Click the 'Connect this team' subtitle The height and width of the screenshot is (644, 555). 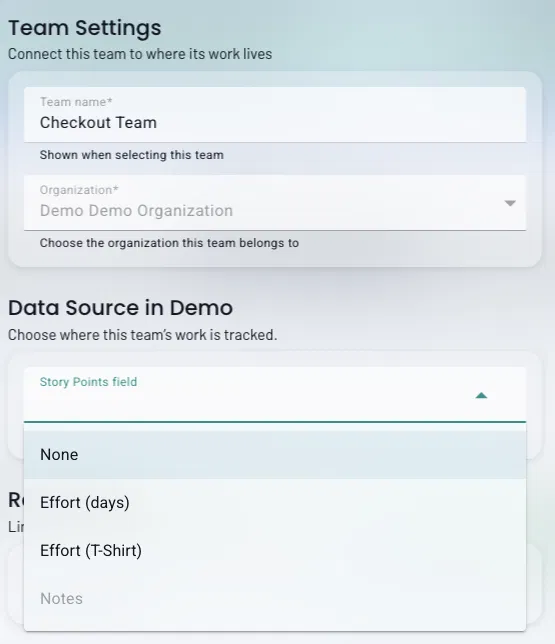point(140,54)
